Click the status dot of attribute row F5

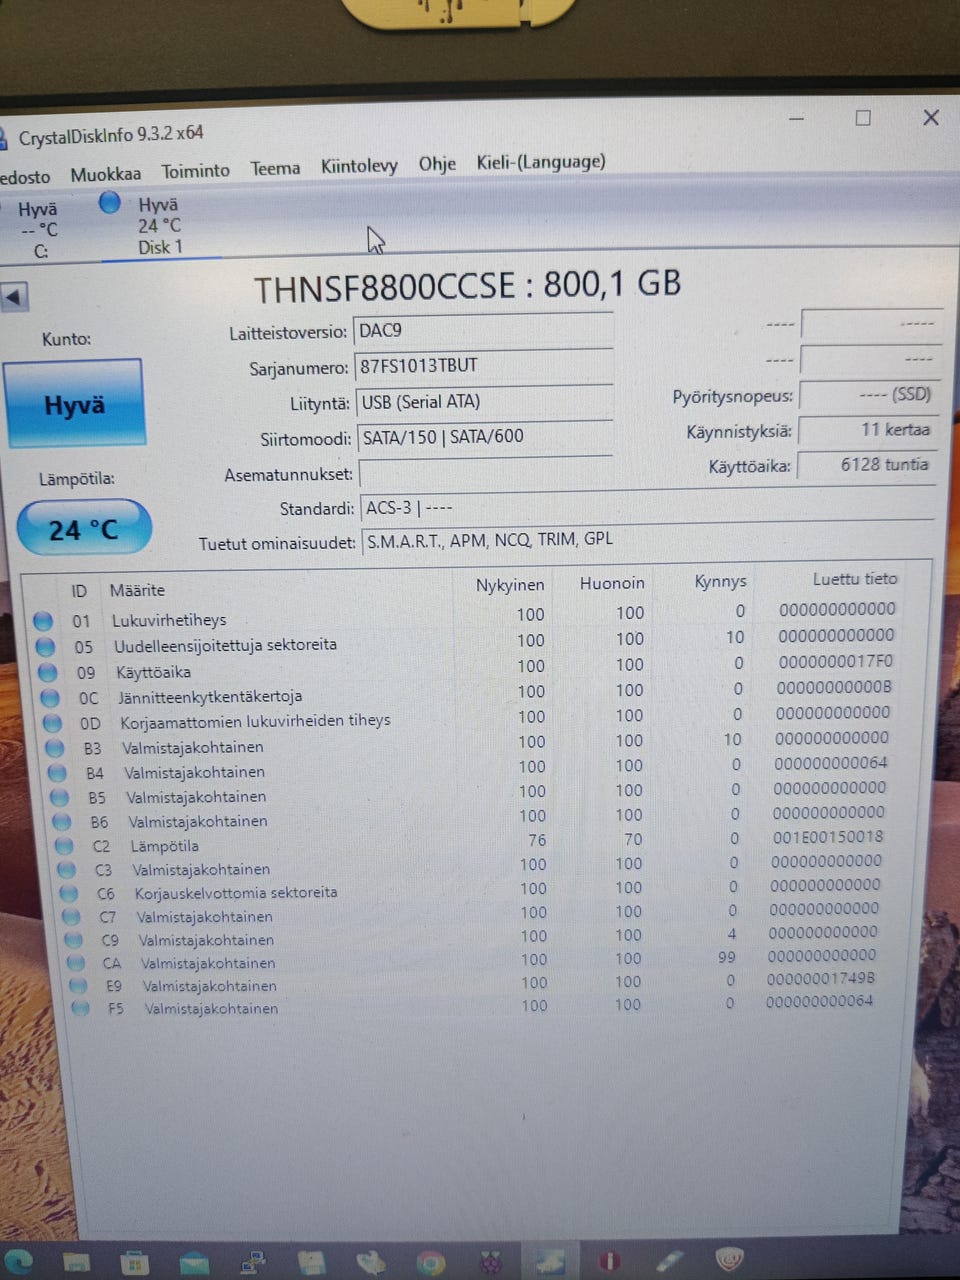click(x=81, y=1009)
